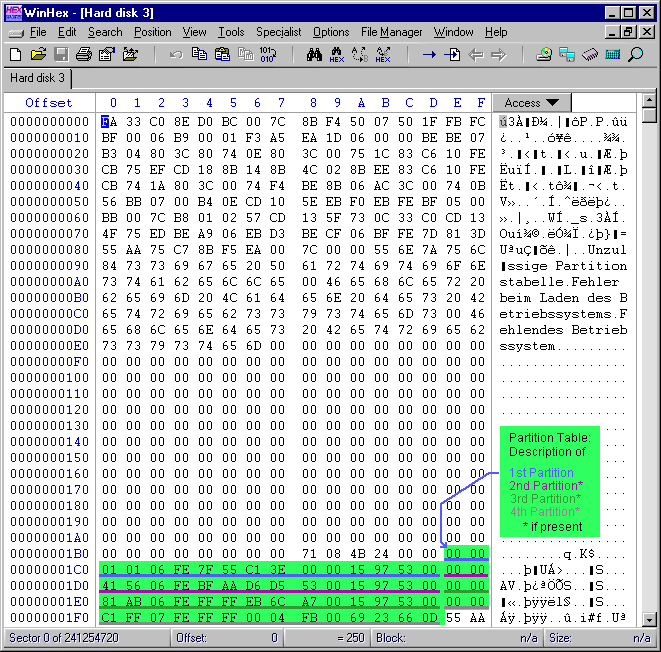The image size is (661, 652).
Task: Click offset label 0000000080
Action: click(50, 250)
